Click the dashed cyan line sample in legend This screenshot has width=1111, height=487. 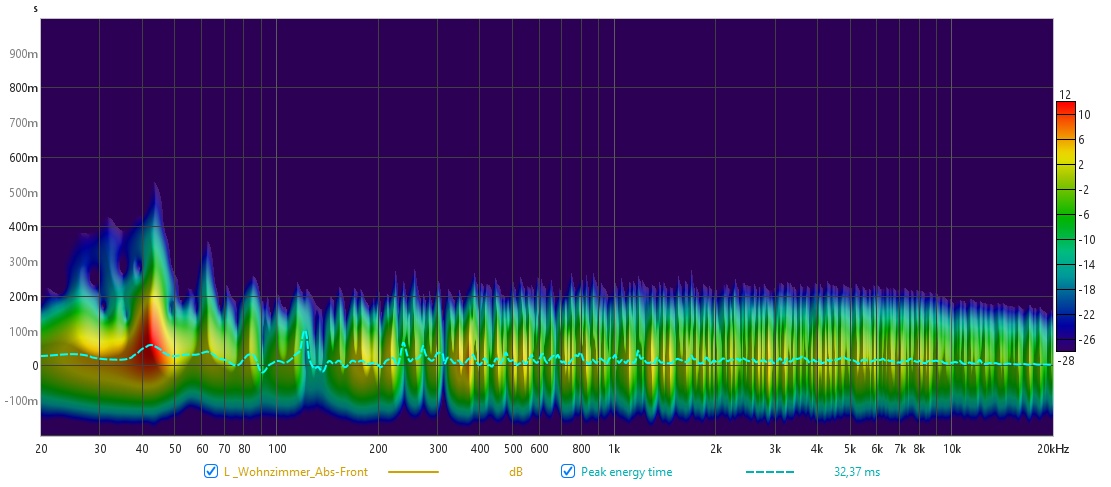pos(769,472)
